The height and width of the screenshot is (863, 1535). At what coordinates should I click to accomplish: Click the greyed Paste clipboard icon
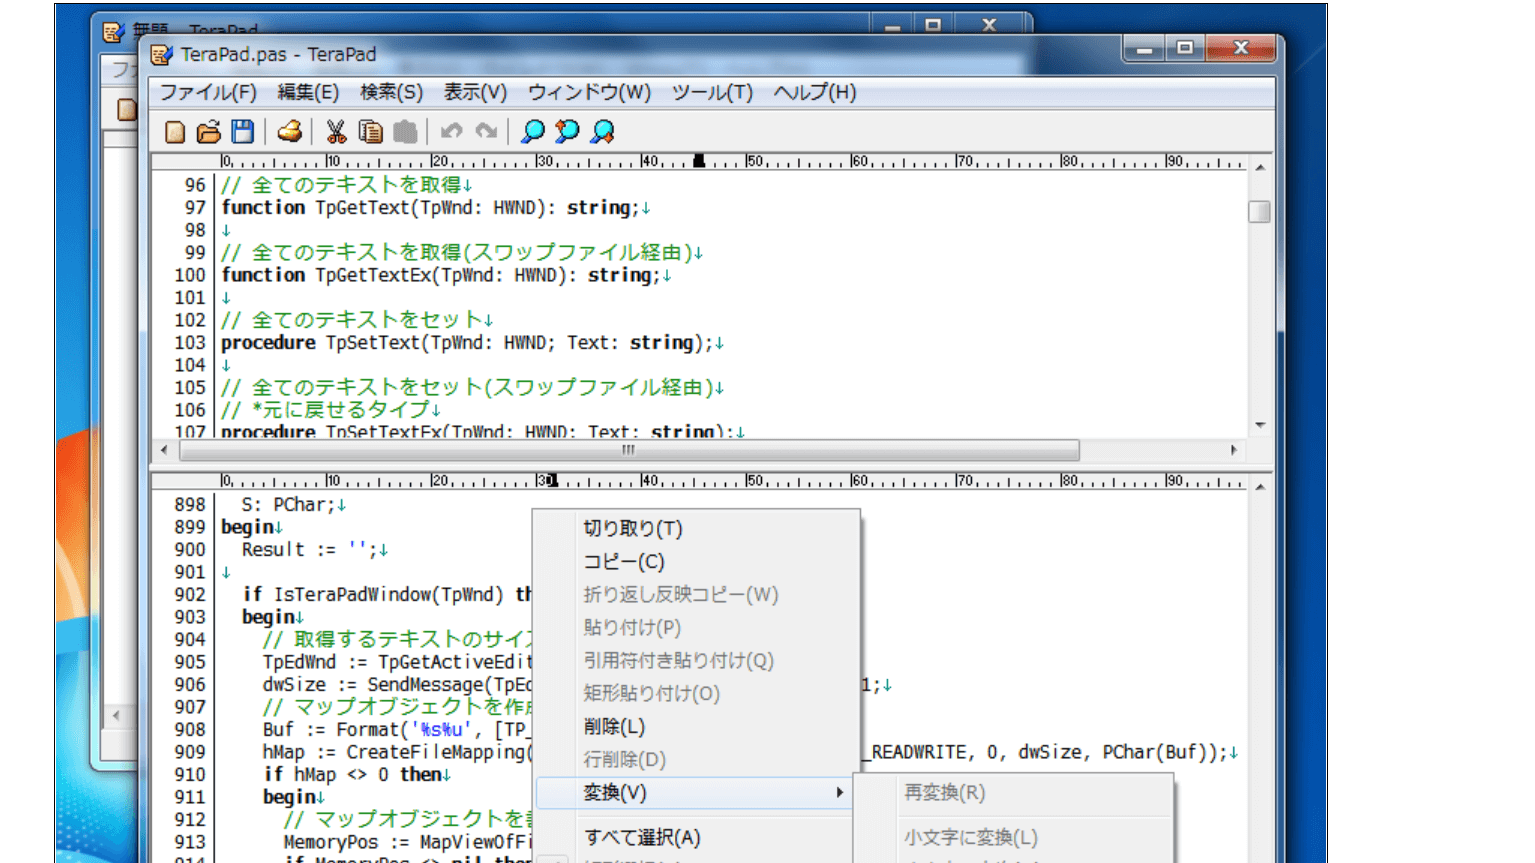(x=404, y=132)
